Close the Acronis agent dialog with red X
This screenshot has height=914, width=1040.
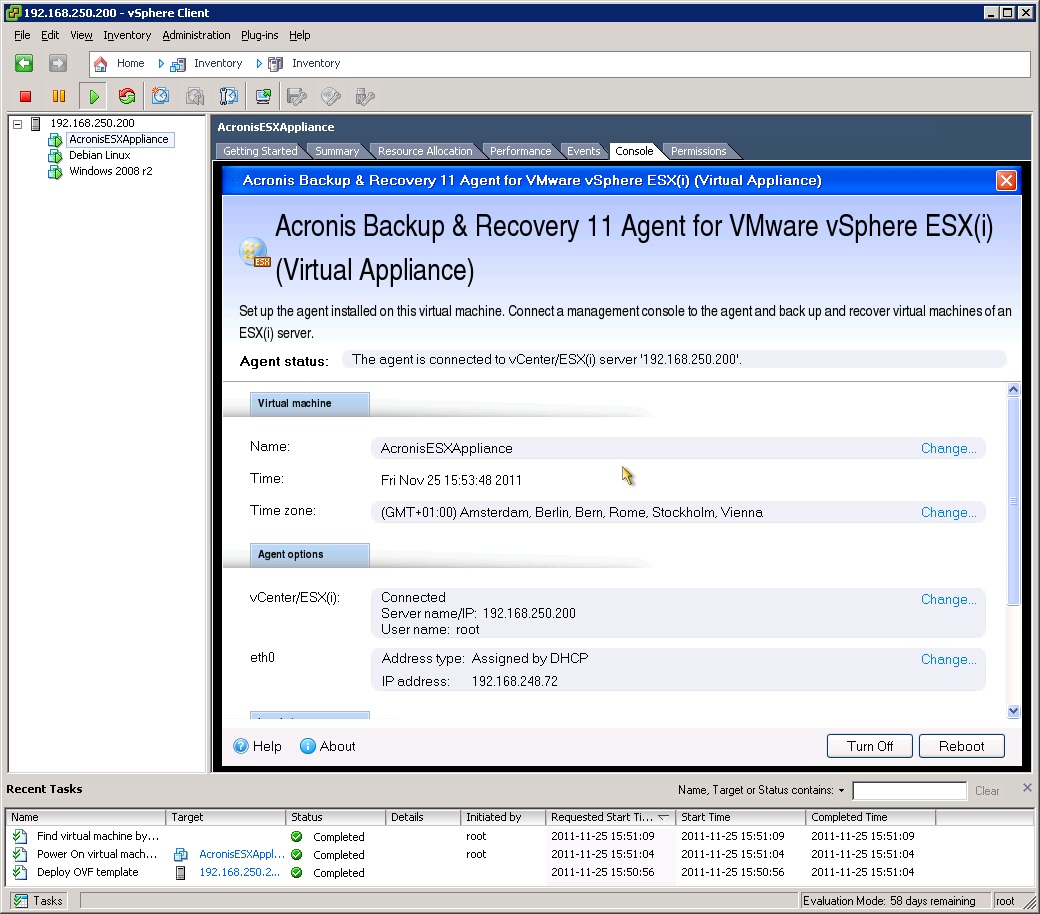tap(1006, 180)
